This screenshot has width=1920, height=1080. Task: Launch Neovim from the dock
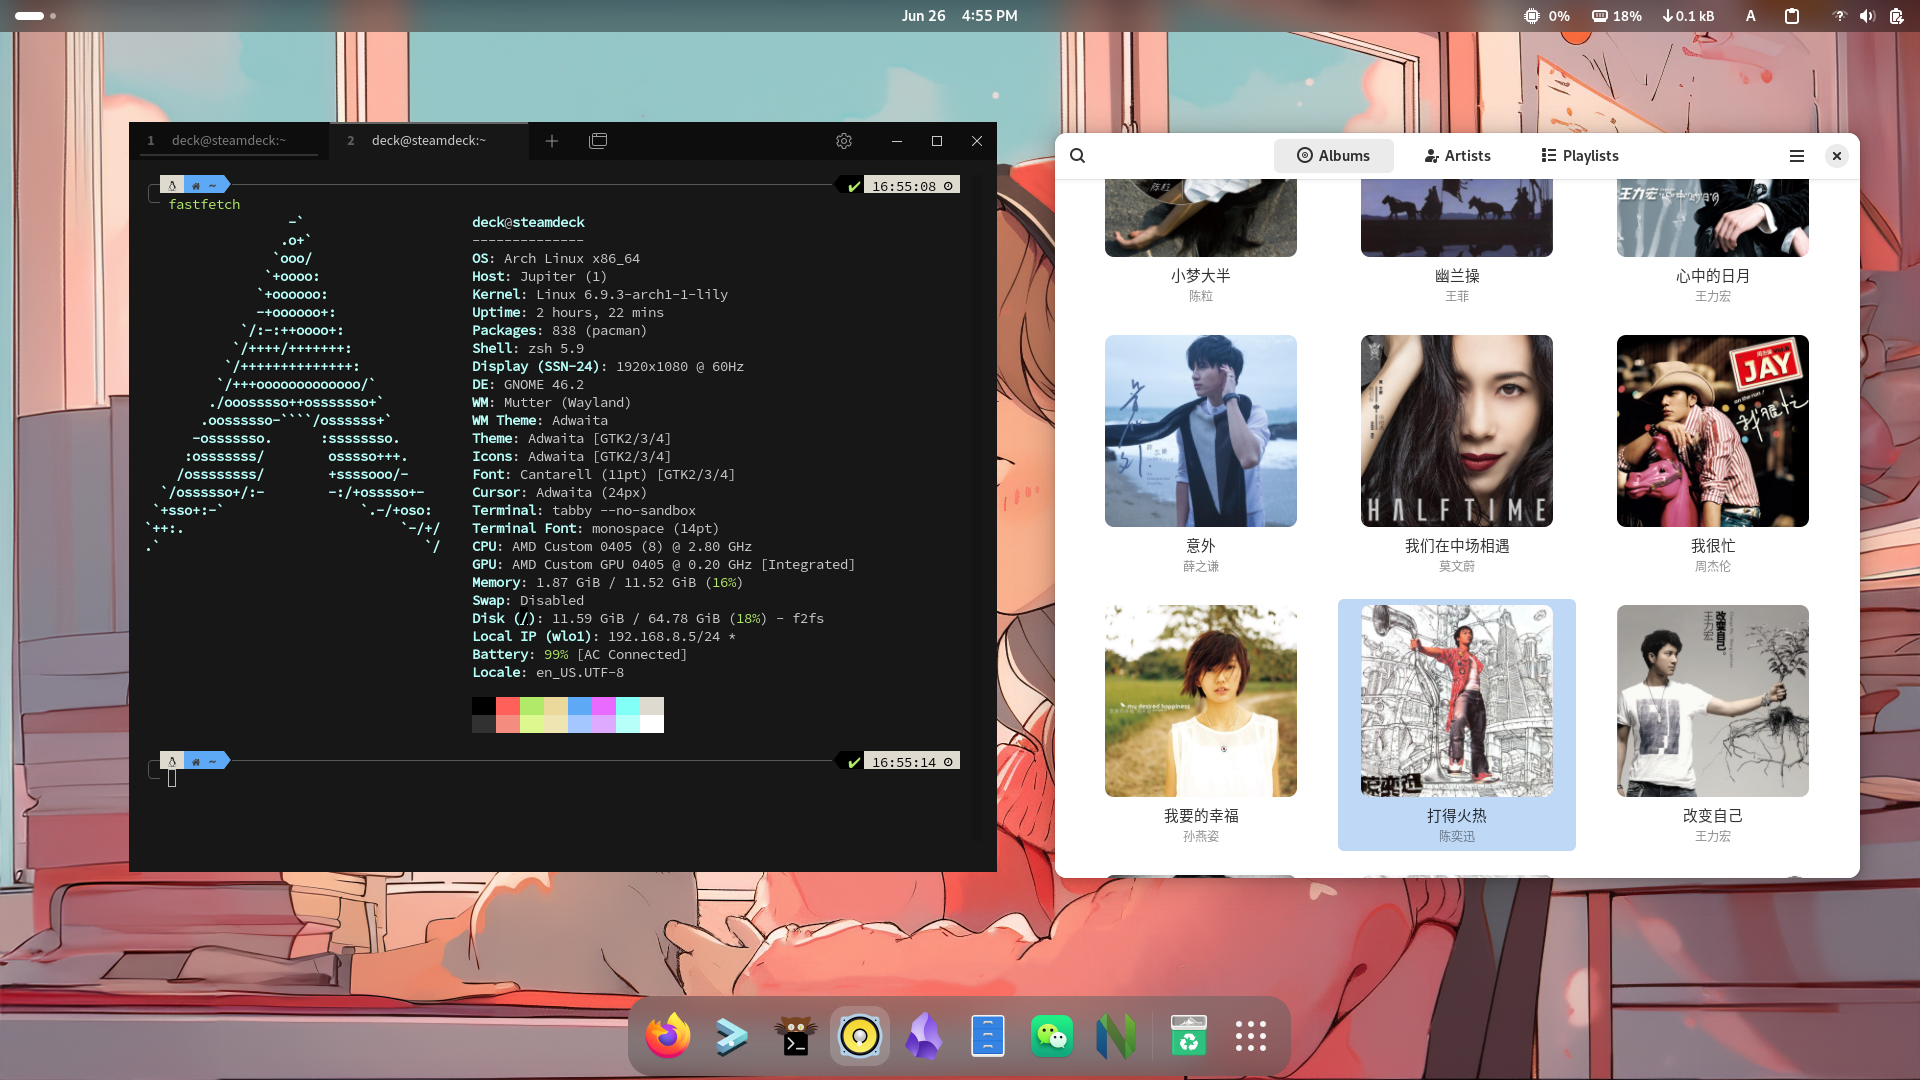coord(1116,1036)
